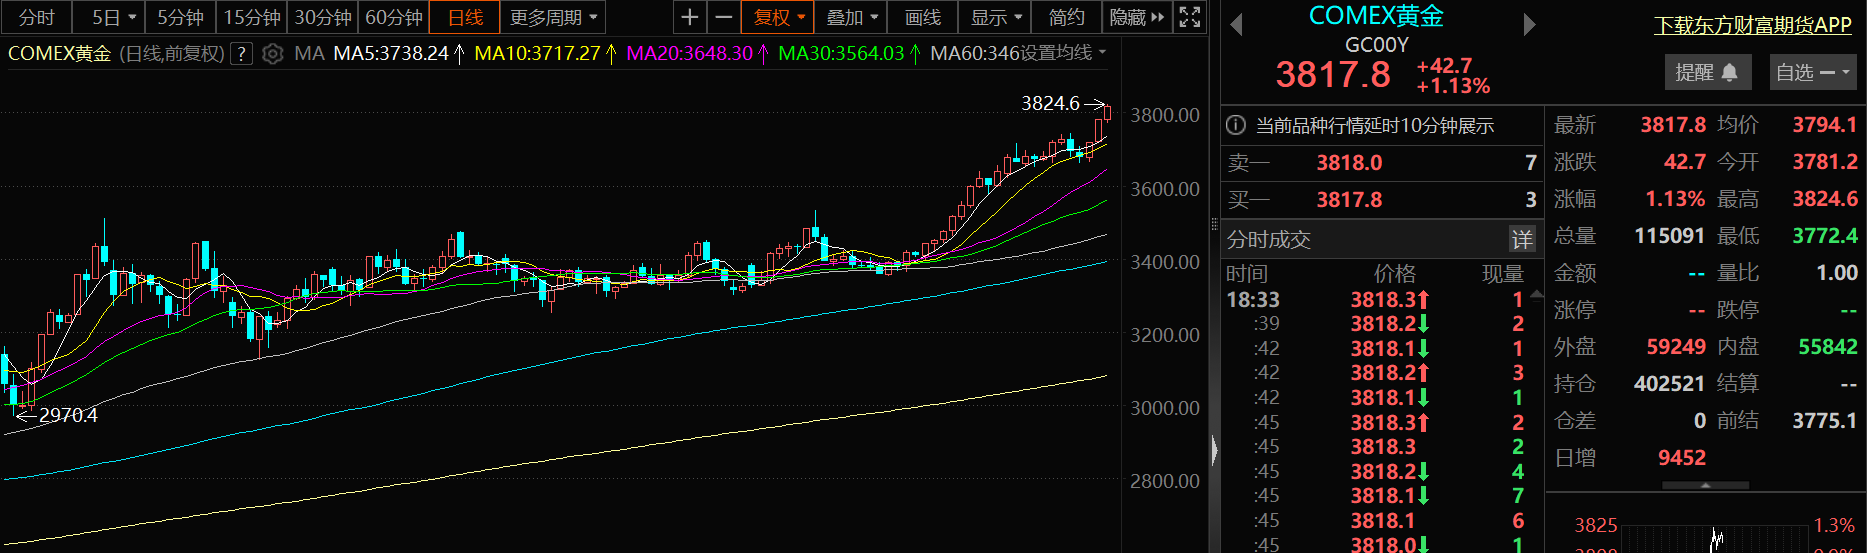
Task: Go to next instrument with right arrow
Action: click(1529, 25)
